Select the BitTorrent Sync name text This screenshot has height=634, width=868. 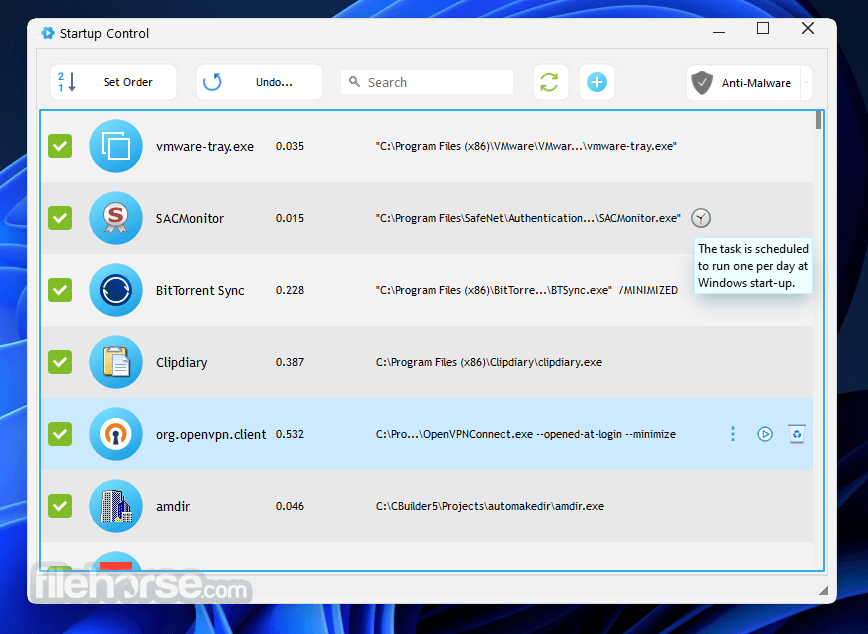[x=200, y=291]
